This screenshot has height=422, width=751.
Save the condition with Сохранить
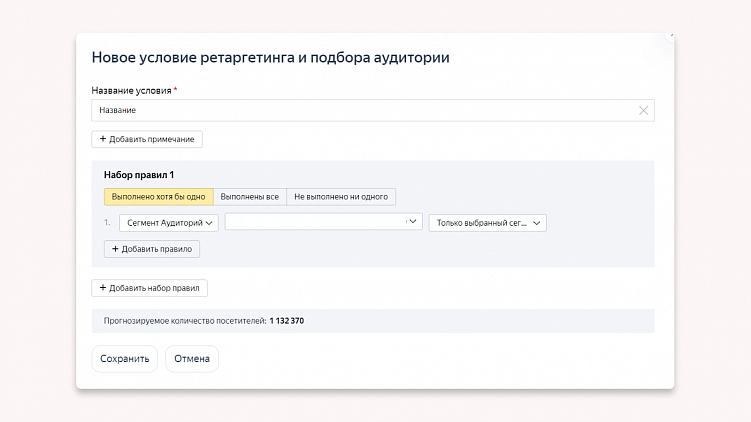pyautogui.click(x=125, y=359)
